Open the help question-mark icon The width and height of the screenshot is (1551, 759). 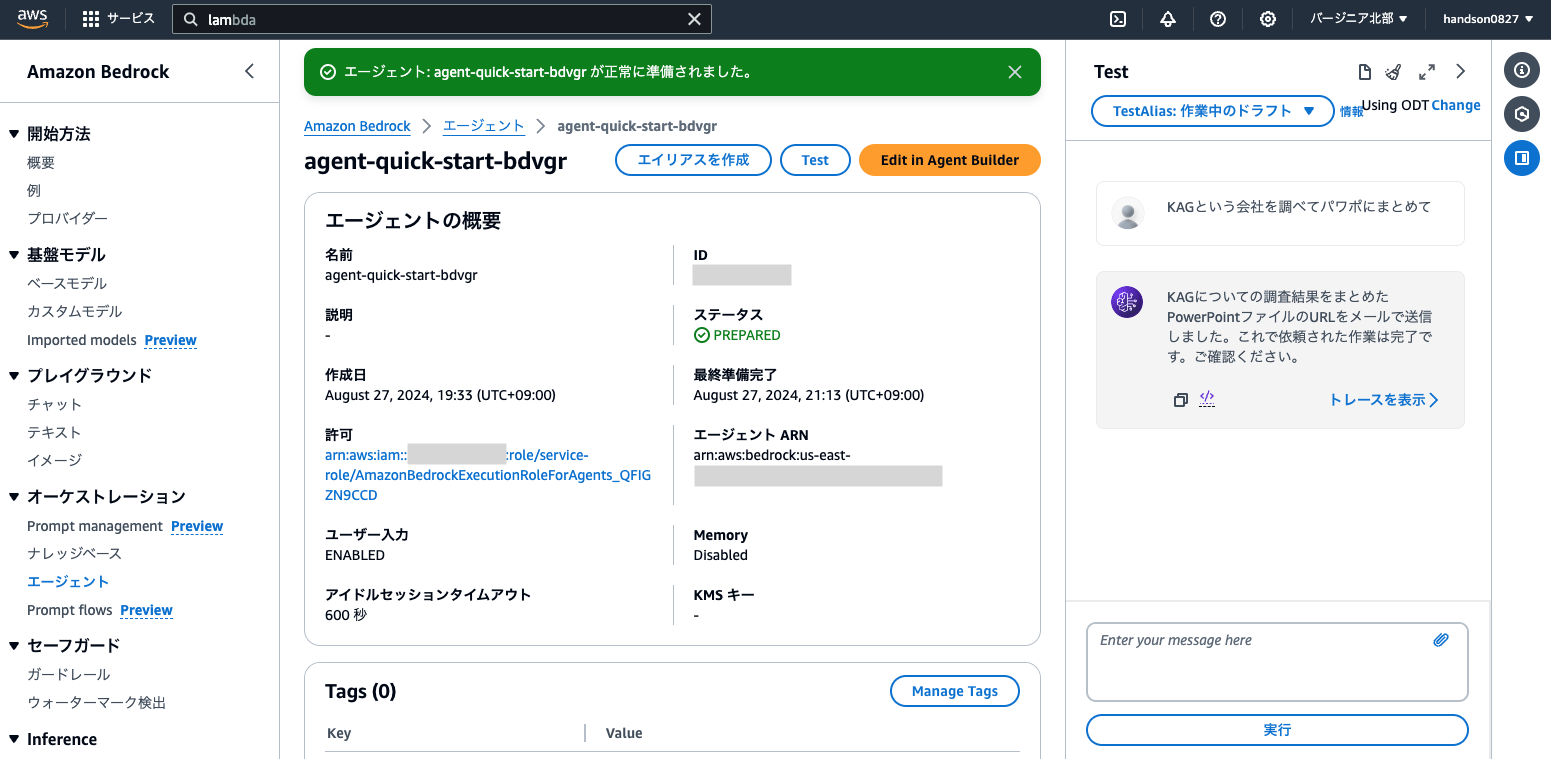click(1218, 19)
